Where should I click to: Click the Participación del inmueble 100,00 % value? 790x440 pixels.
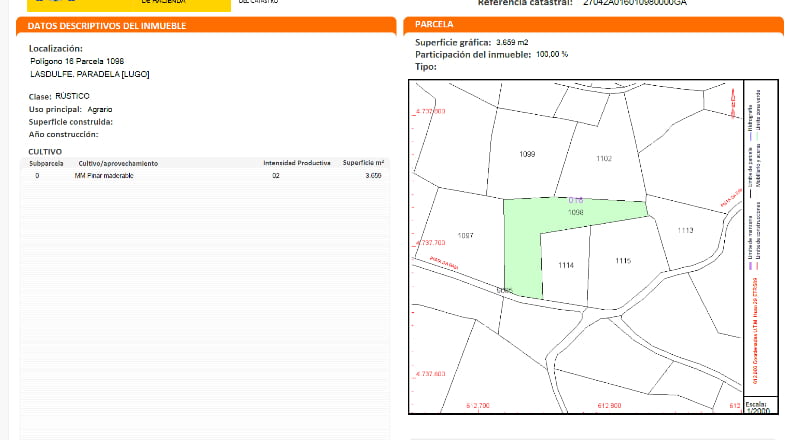(x=552, y=54)
